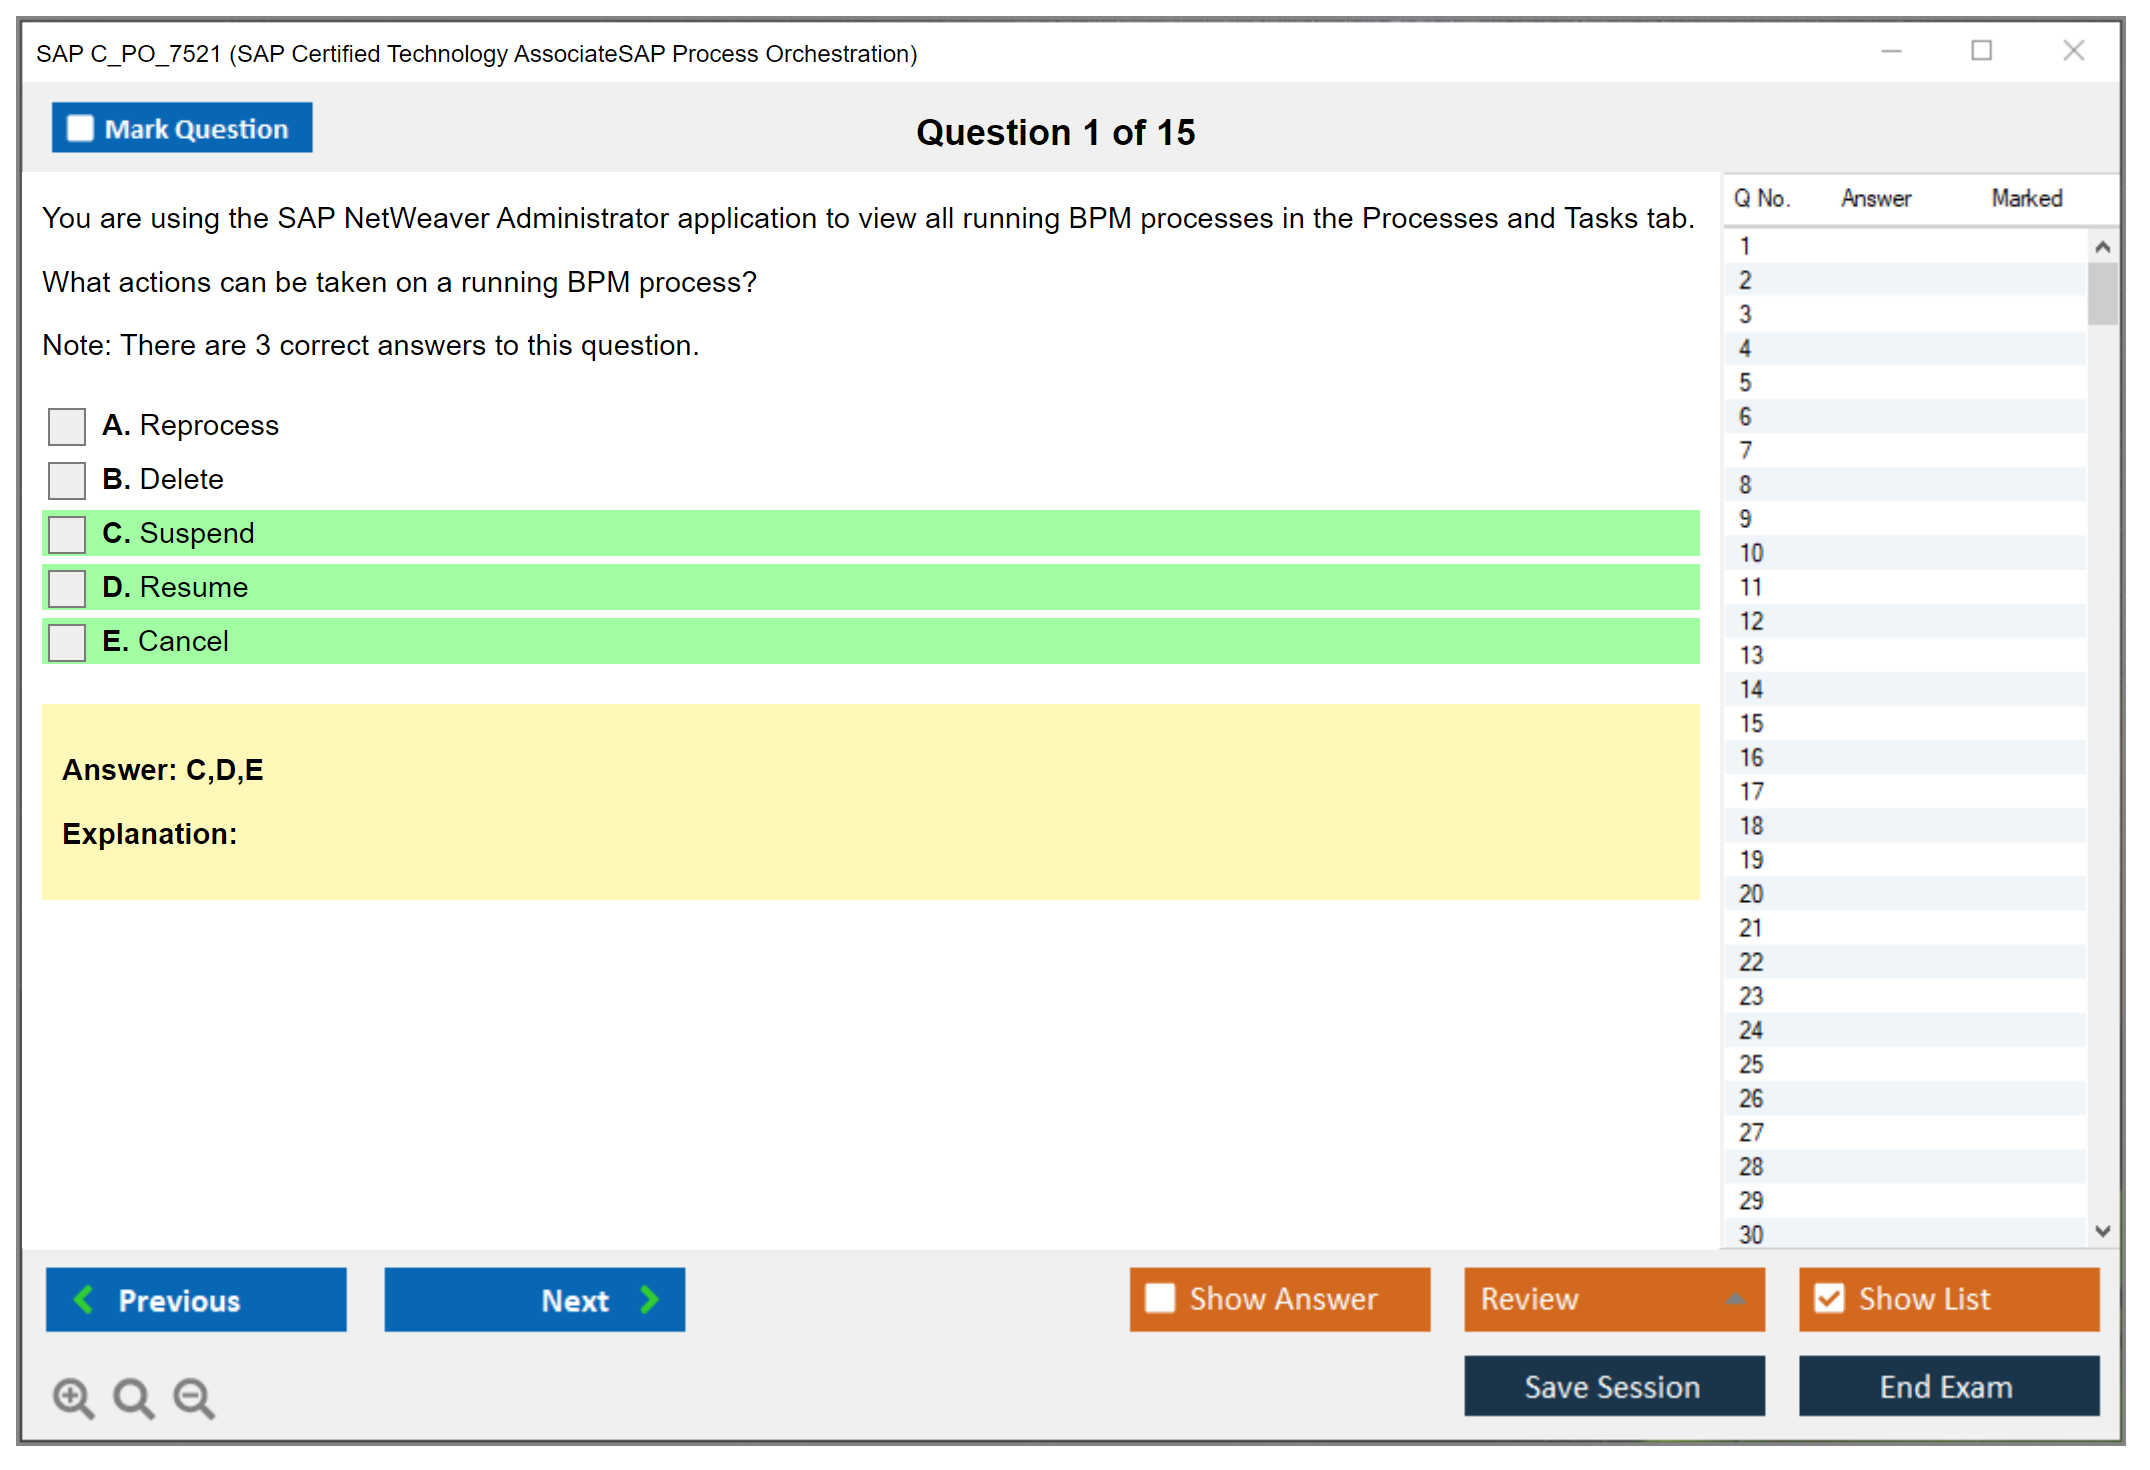Click the zoom out magnifier icon

[x=194, y=1398]
